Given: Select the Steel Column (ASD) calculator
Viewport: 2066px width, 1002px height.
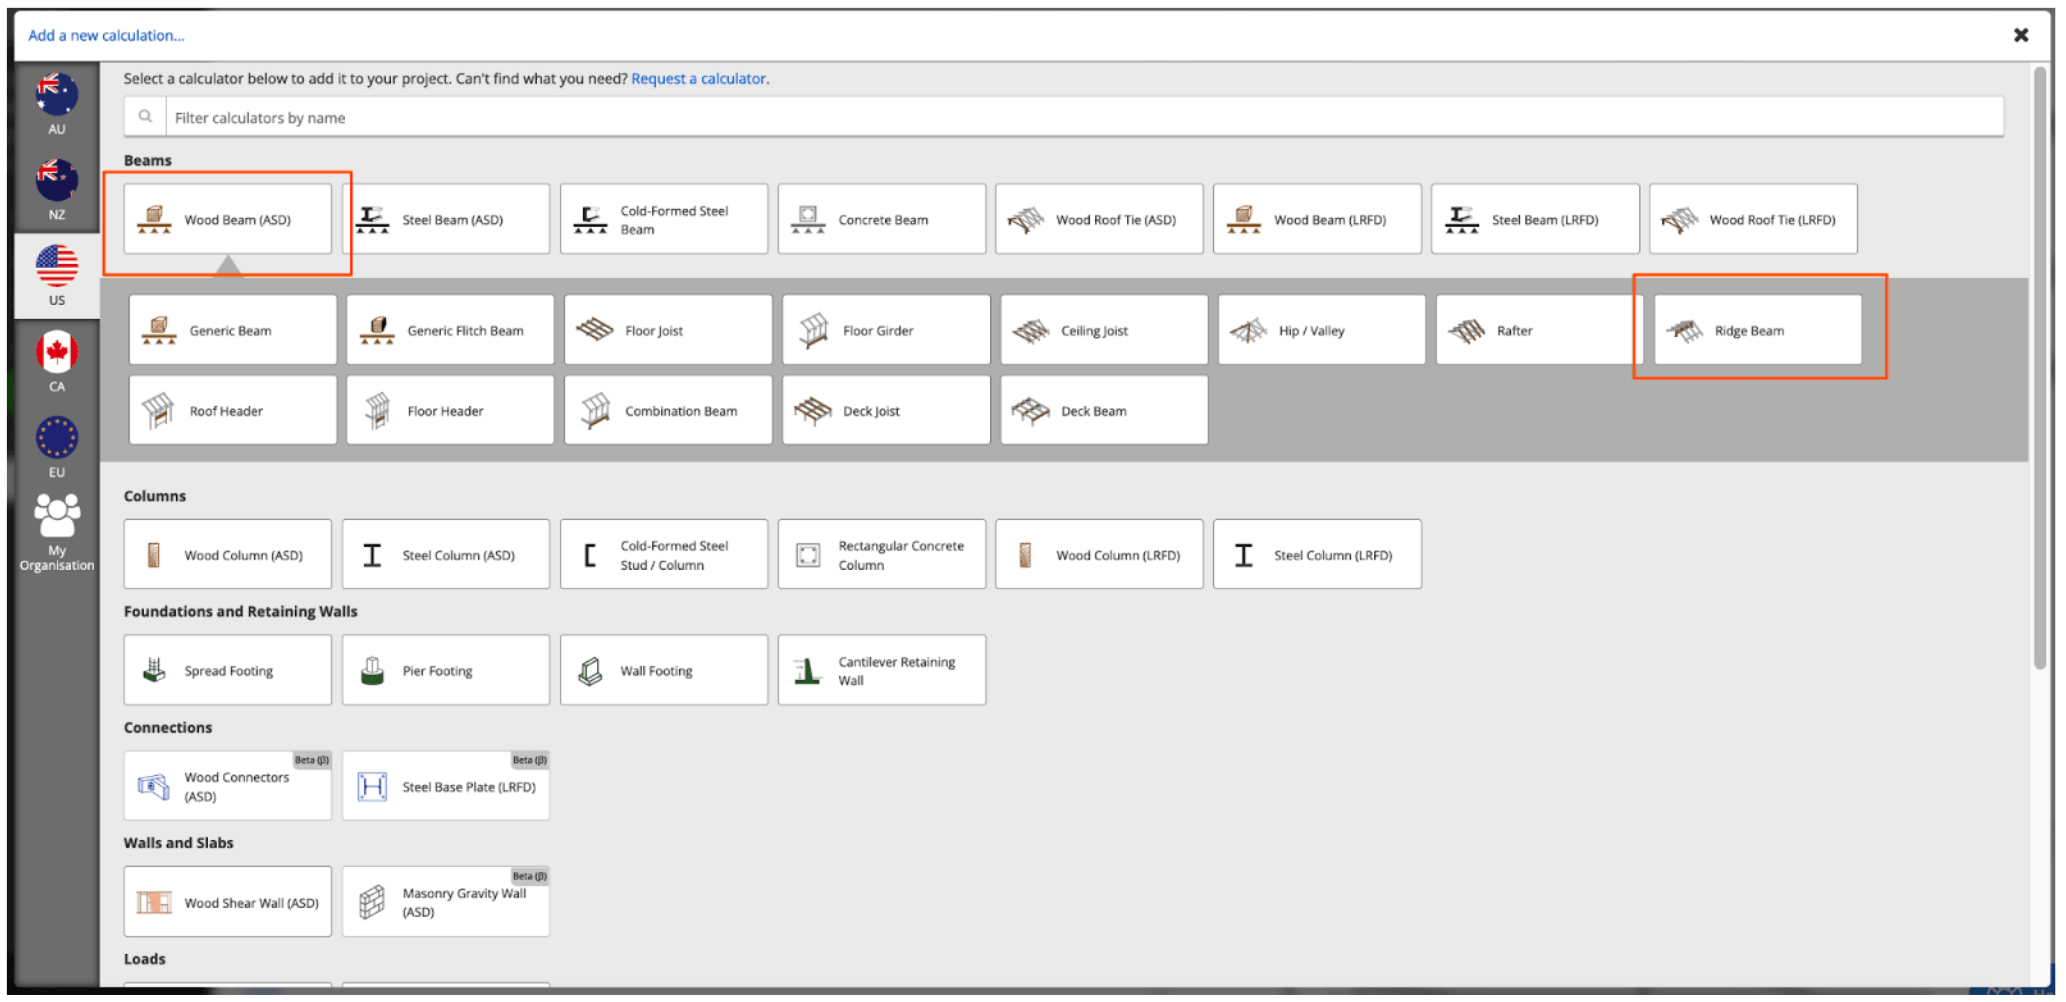Looking at the screenshot, I should pyautogui.click(x=446, y=554).
